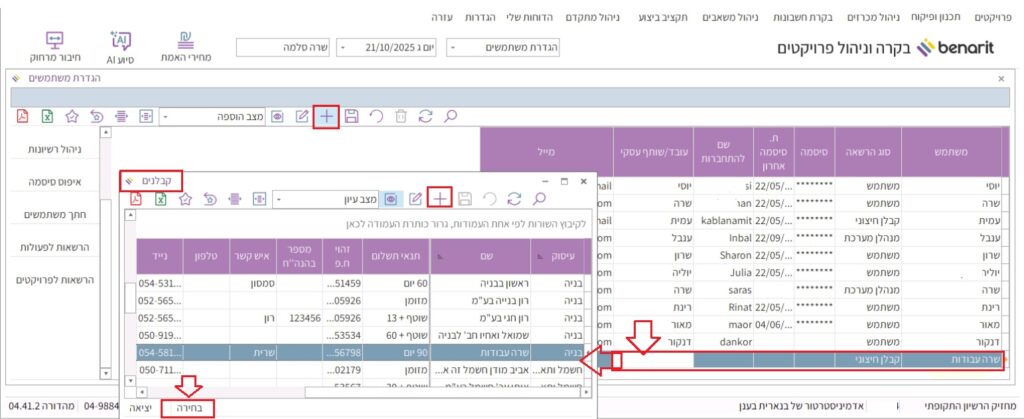Viewport: 1024px width, 419px height.
Task: Toggle the eye view icon in קבלנים window
Action: pyautogui.click(x=391, y=198)
